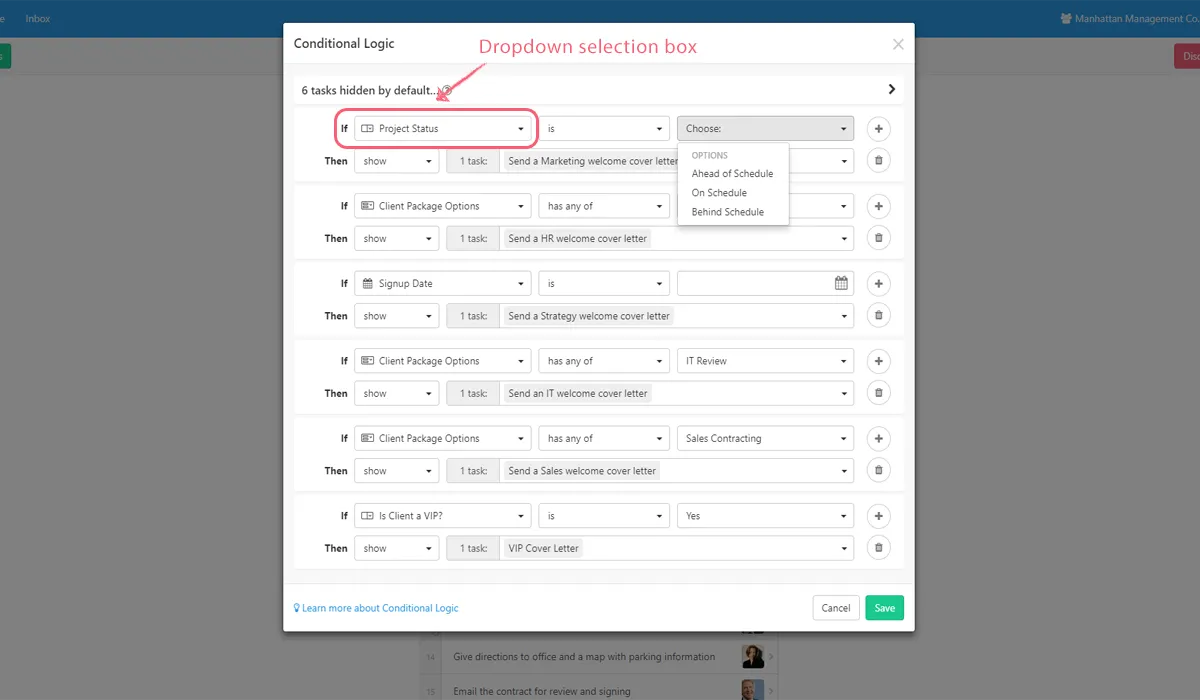This screenshot has height=700, width=1200.
Task: Open 'has any of' operator for IT Review rule
Action: (604, 361)
